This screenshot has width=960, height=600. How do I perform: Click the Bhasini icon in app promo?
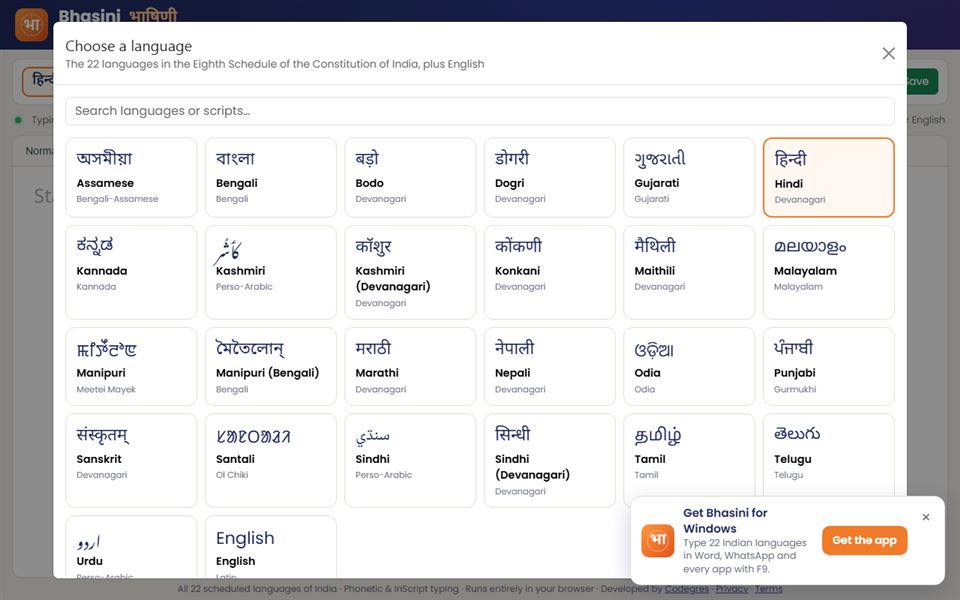tap(658, 541)
